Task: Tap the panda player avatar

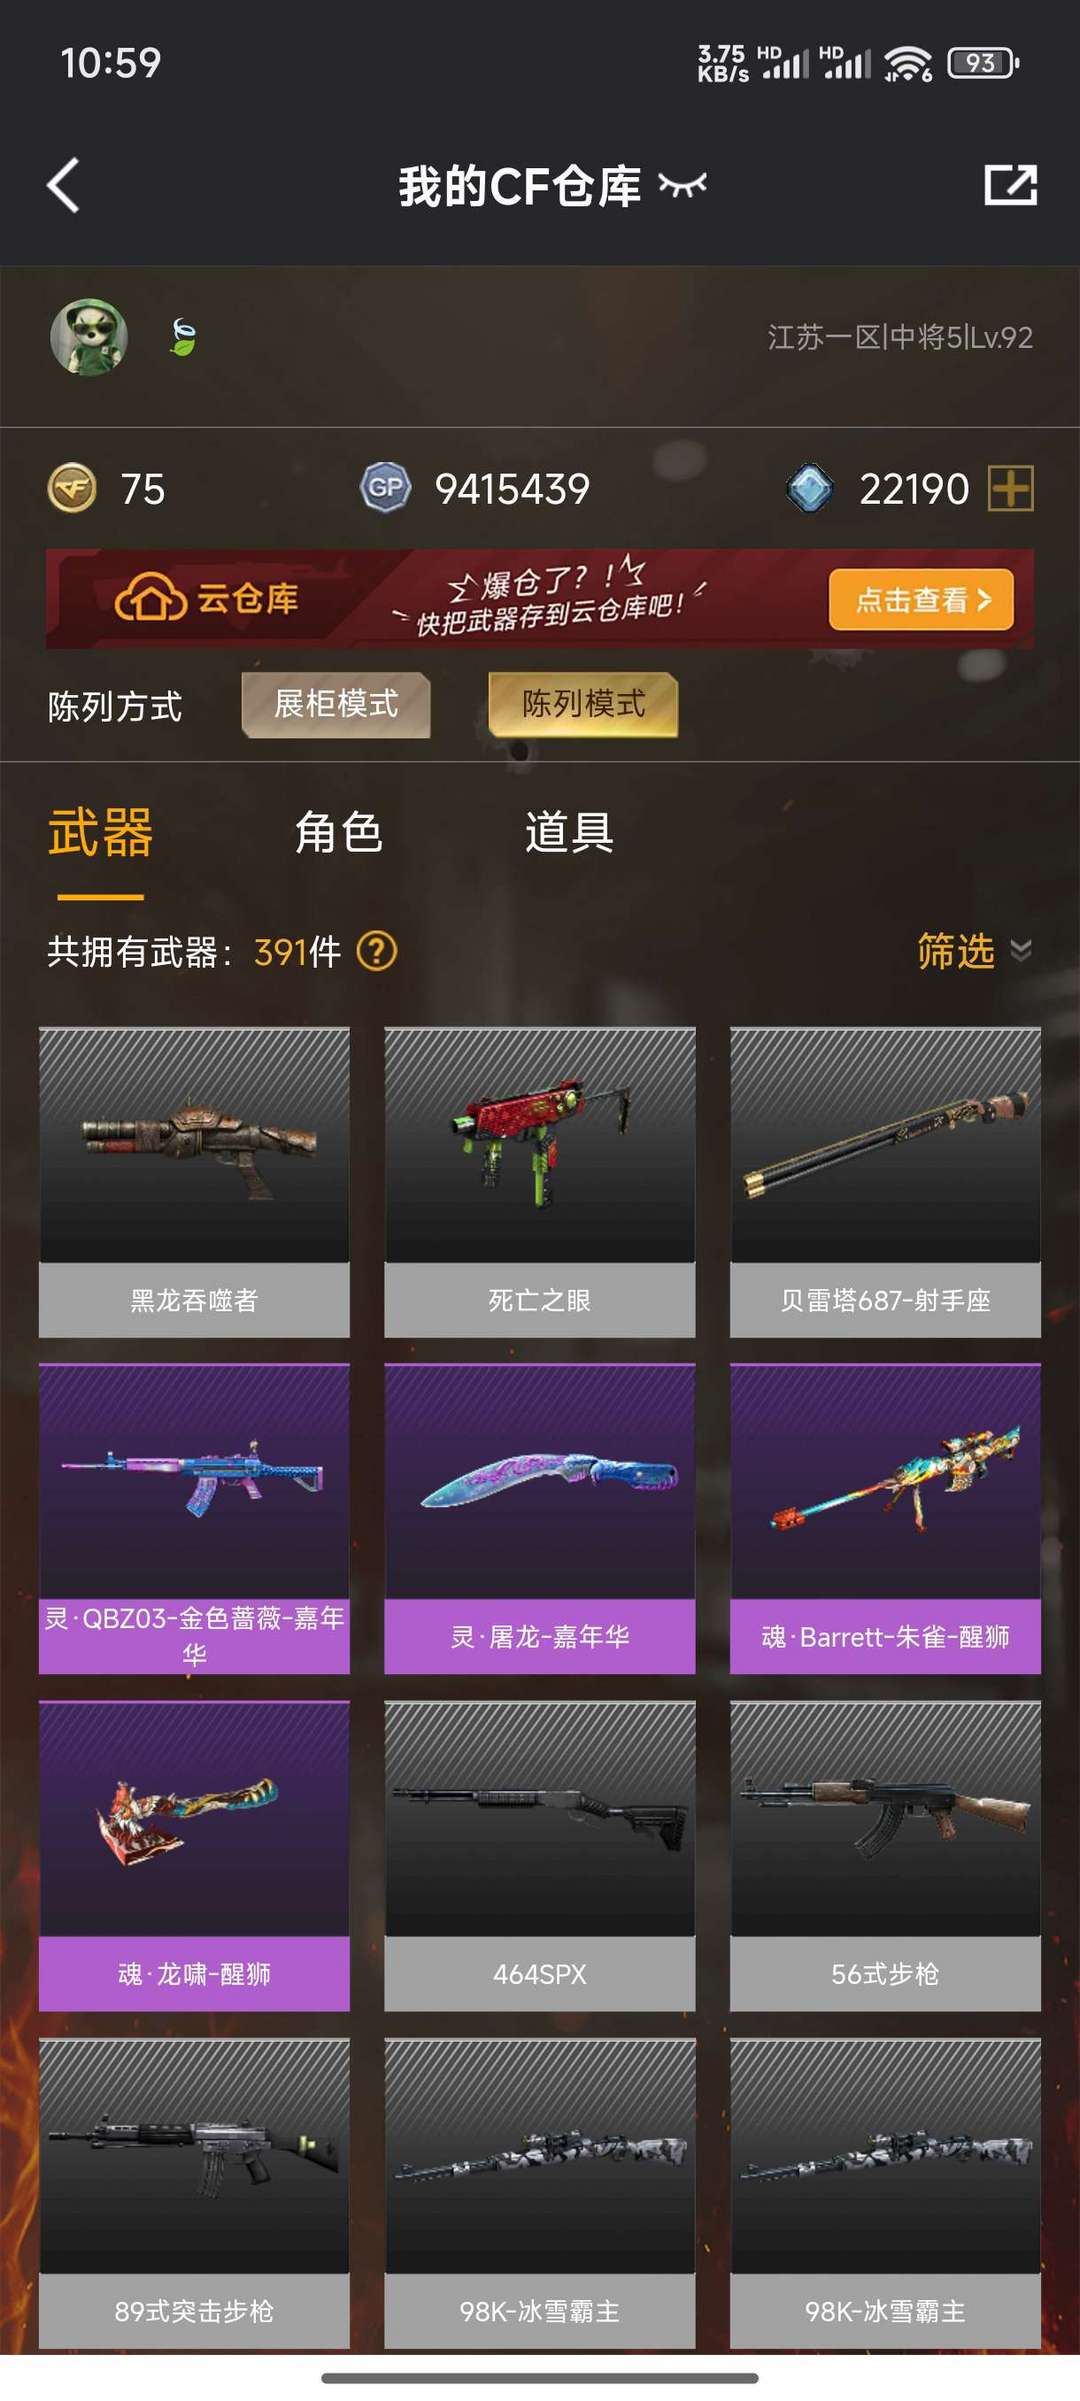Action: click(x=89, y=338)
